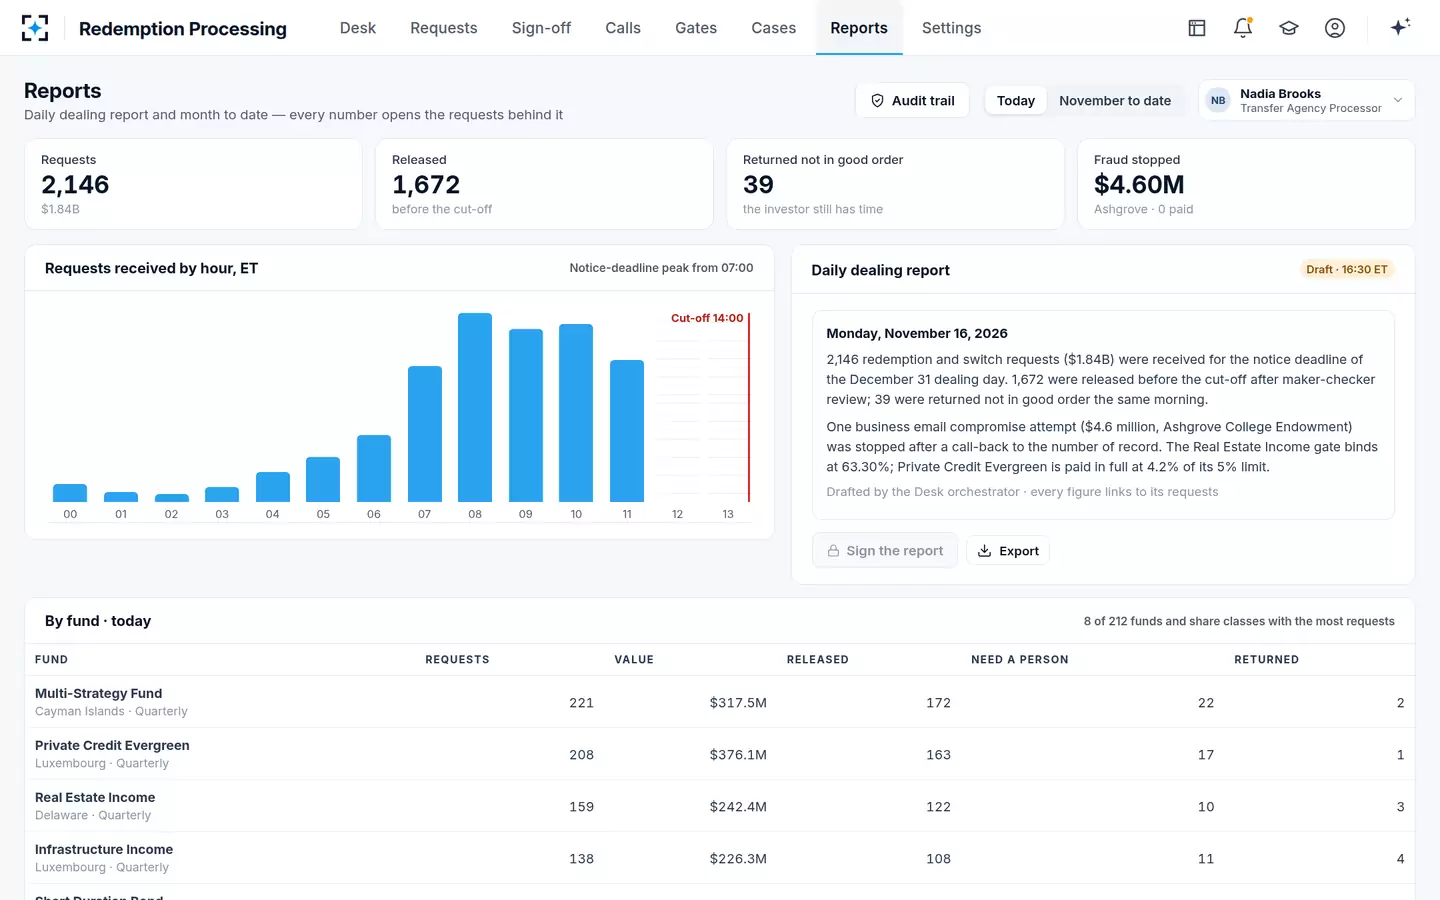This screenshot has height=900, width=1440.
Task: Click need-a-person count 22 for Multi-Strategy Fund
Action: (1206, 703)
